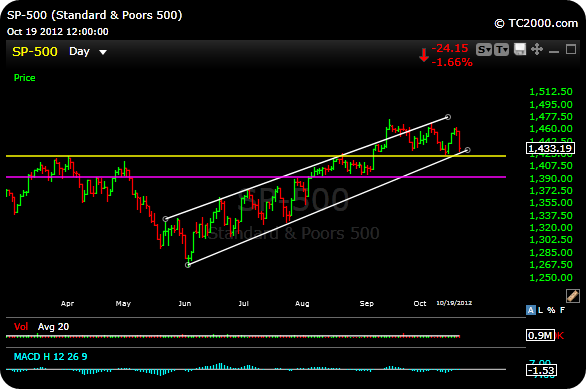Image resolution: width=586 pixels, height=389 pixels.
Task: Click the -24.15 net change value
Action: point(450,48)
